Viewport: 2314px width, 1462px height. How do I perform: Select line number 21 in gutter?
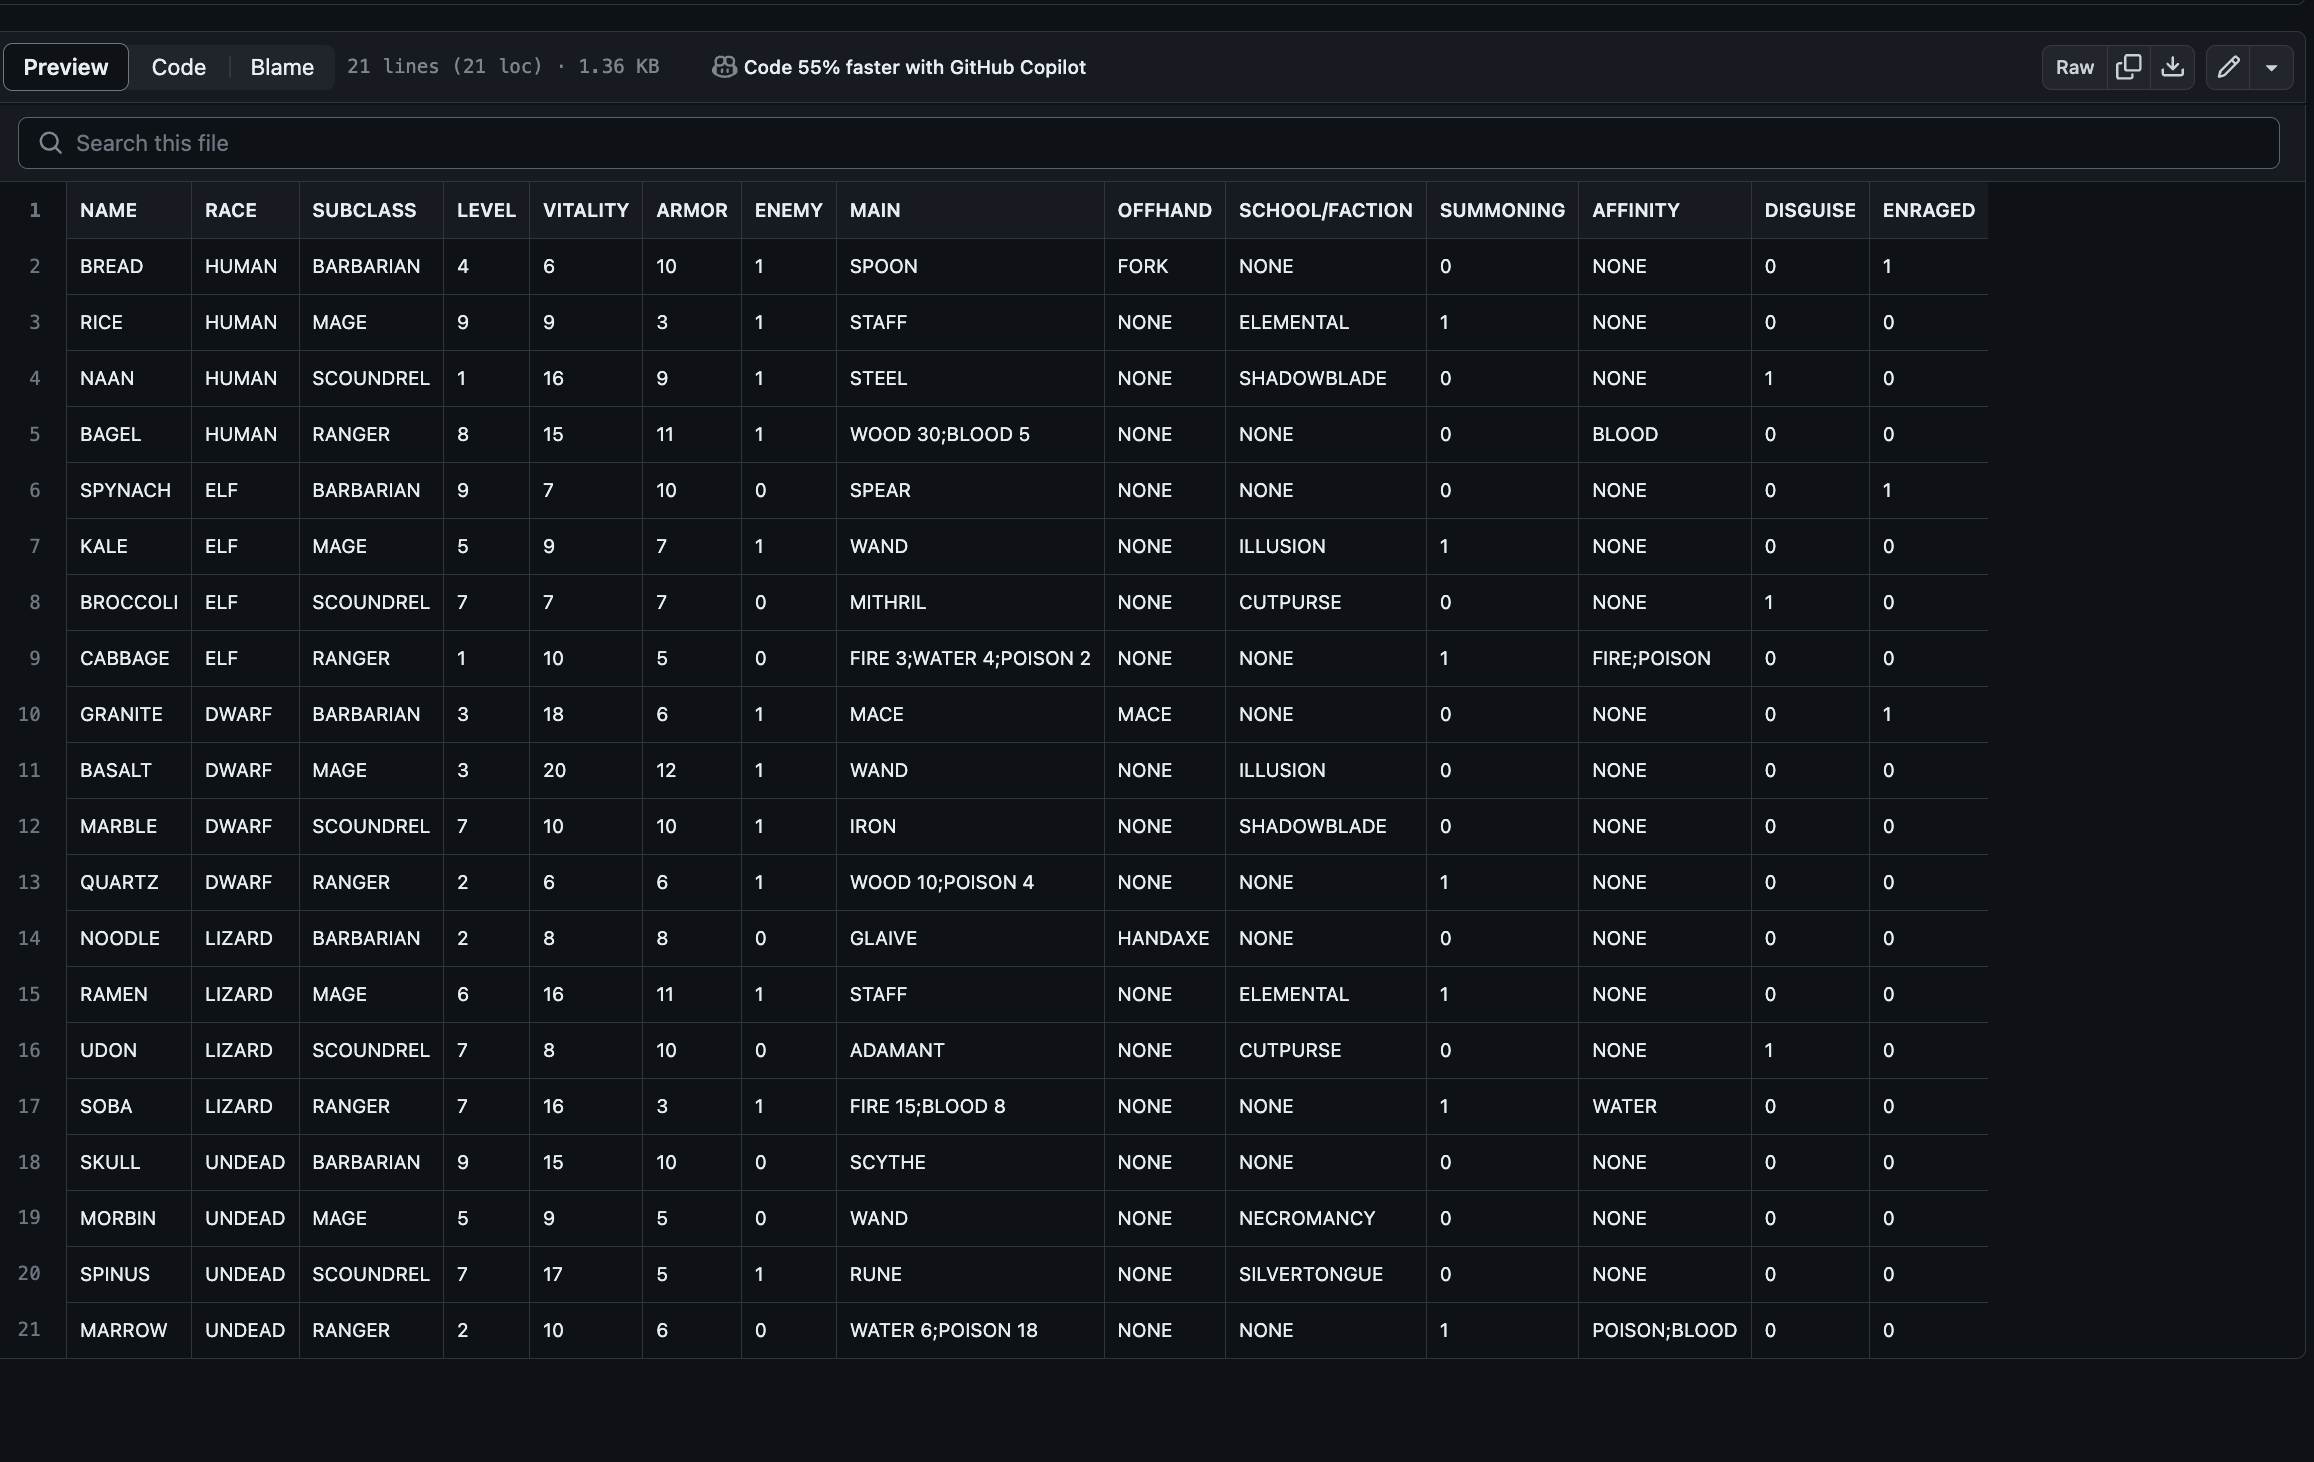pos(30,1330)
